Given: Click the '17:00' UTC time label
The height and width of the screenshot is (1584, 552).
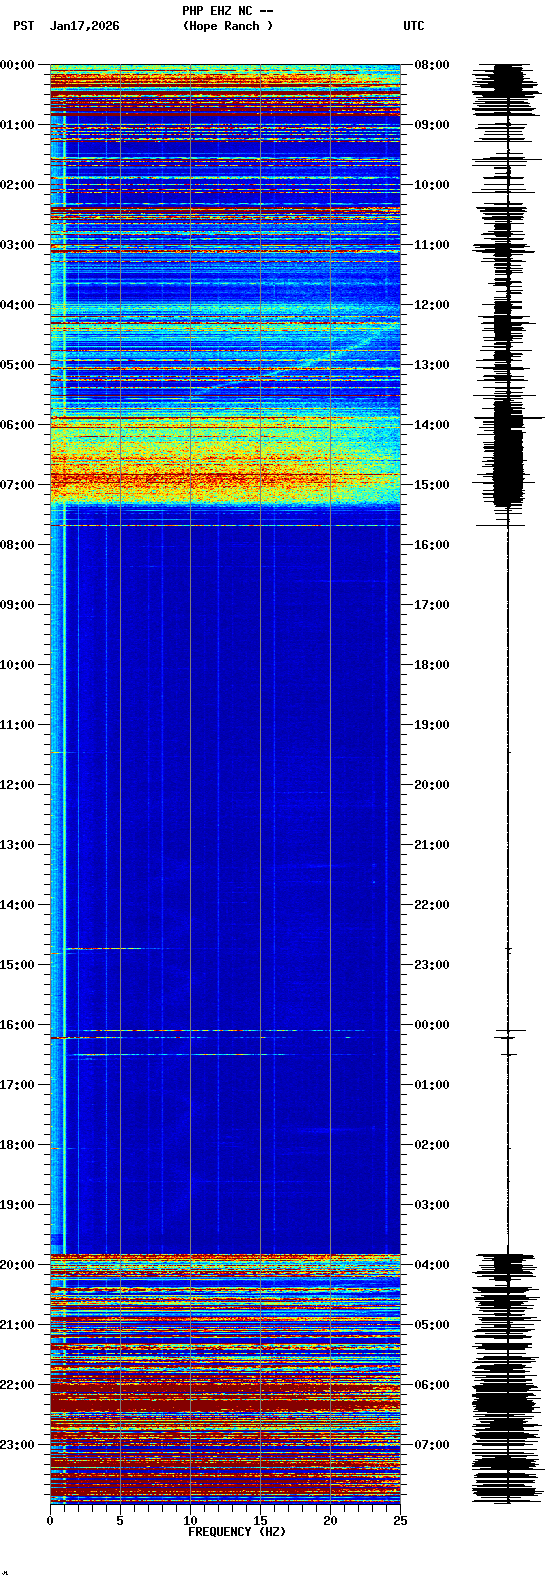Looking at the screenshot, I should click(432, 605).
